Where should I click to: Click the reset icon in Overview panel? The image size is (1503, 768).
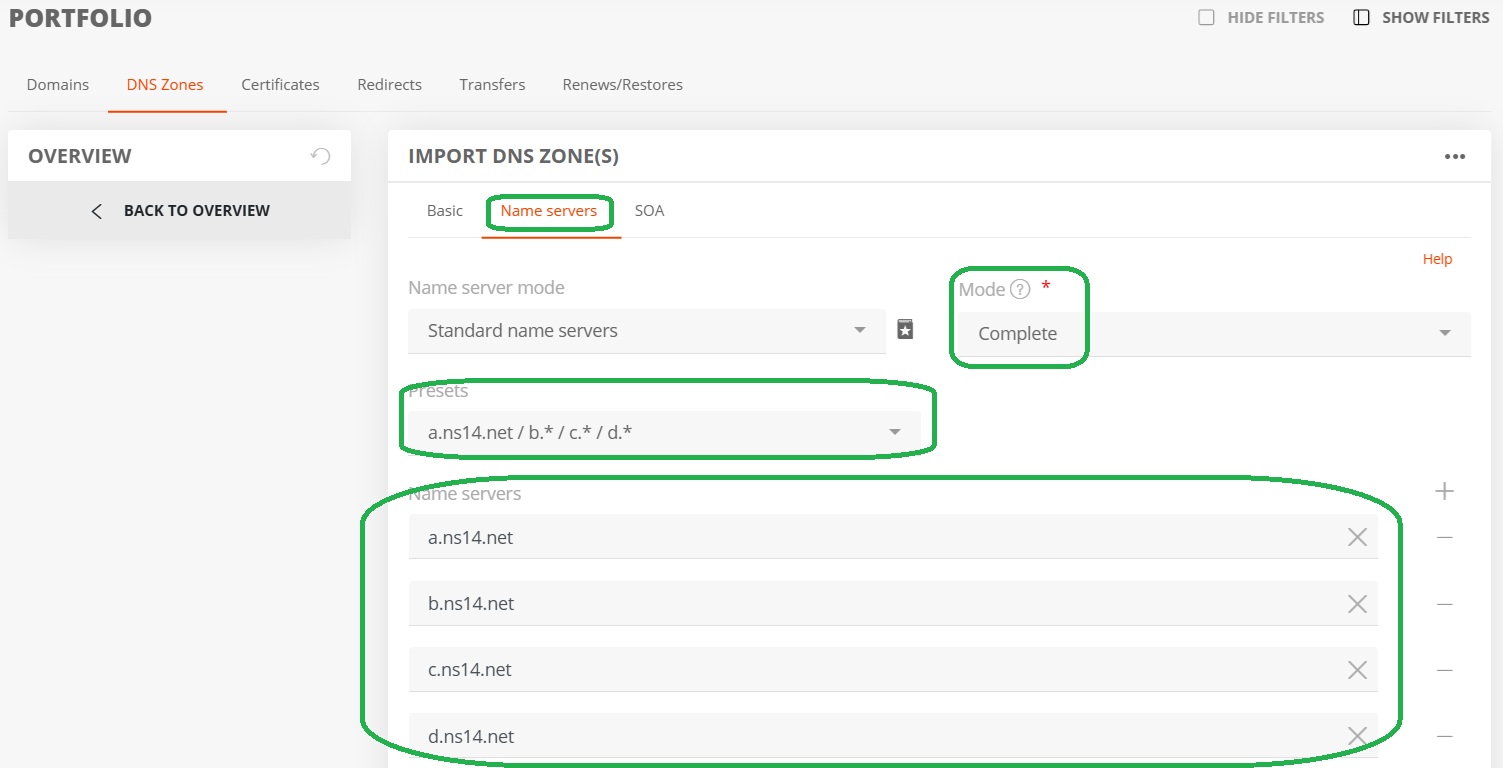[x=320, y=156]
